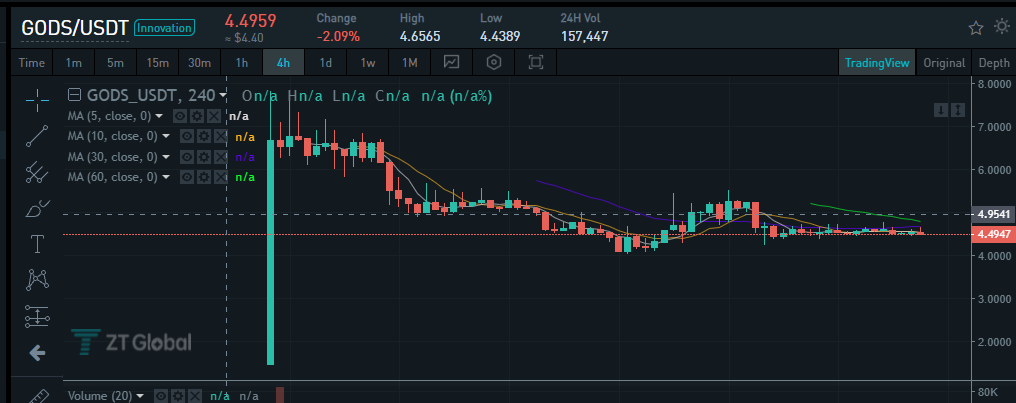Select the ruler measure tool
This screenshot has height=403, width=1016.
coord(39,397)
